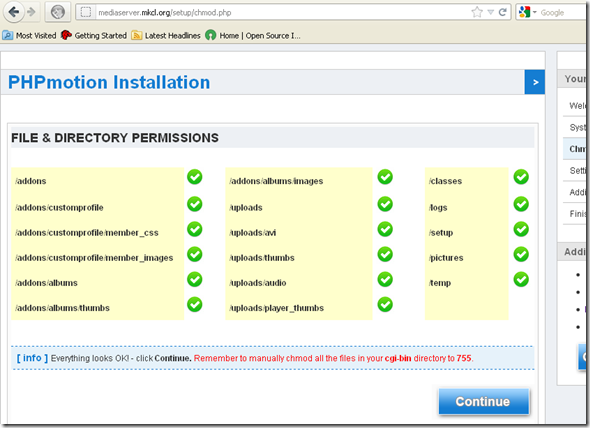
Task: Click the /uploads/player_thumbs text
Action: [276, 308]
